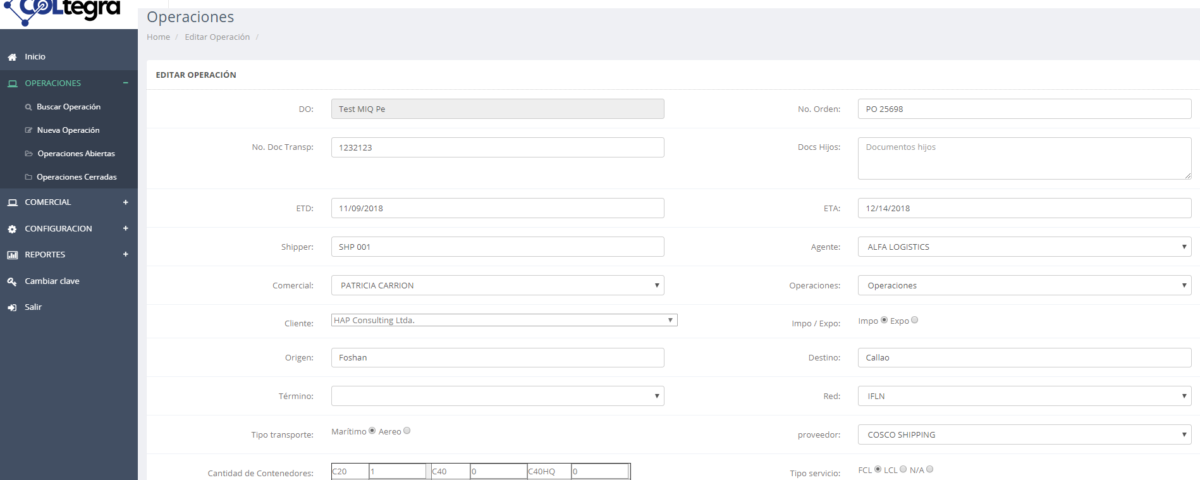This screenshot has width=1200, height=480.
Task: Open Buscar Operación menu item
Action: click(68, 106)
